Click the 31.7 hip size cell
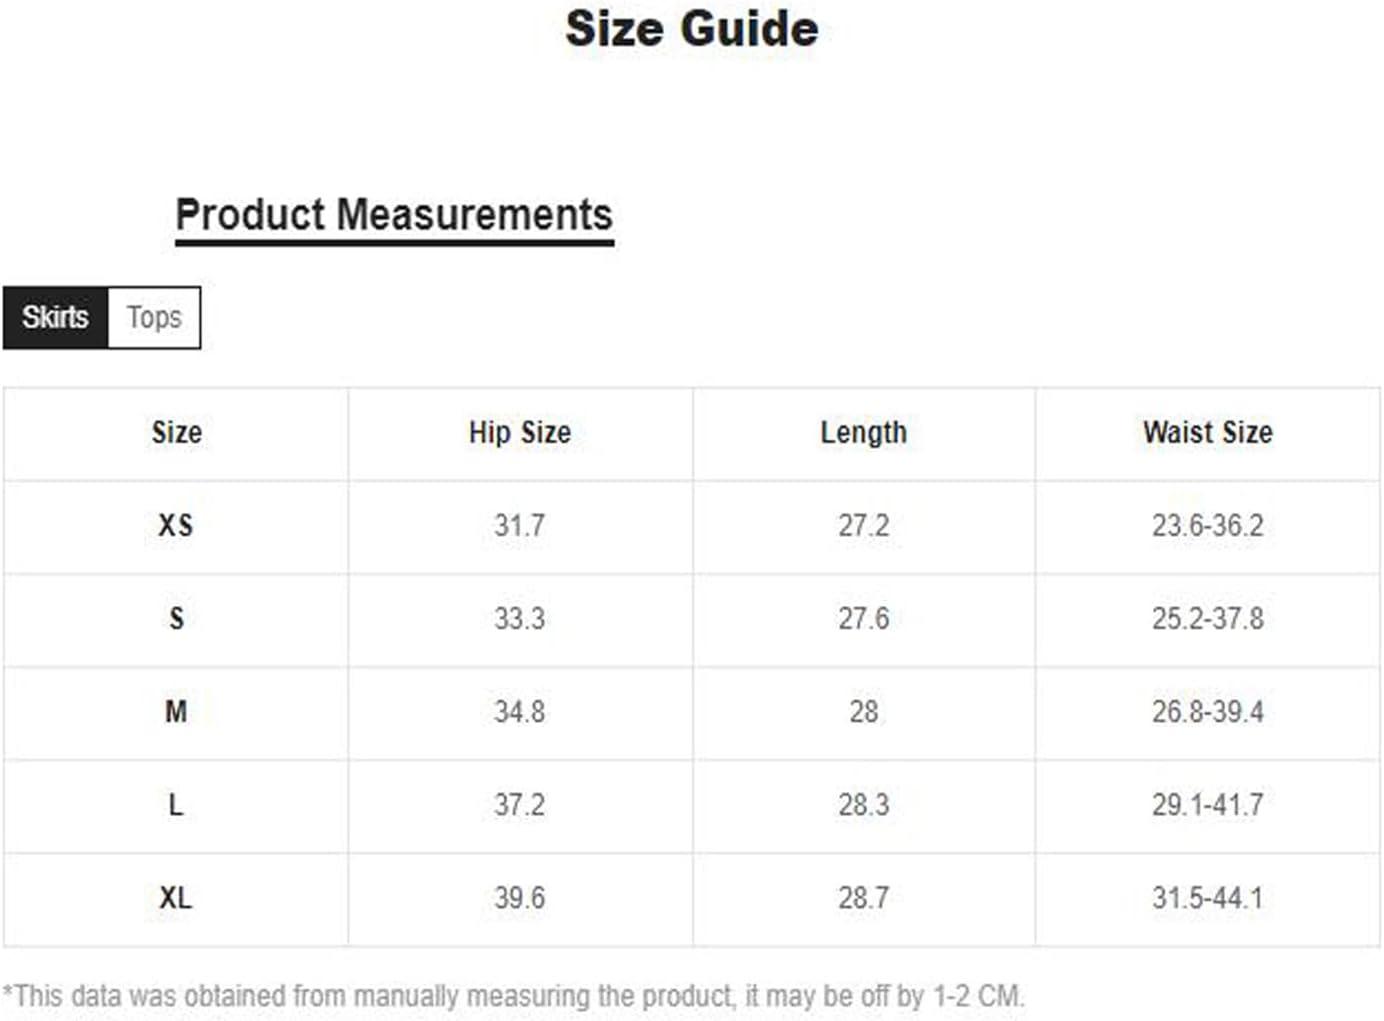Screen dimensions: 1384x1021 click(x=520, y=526)
